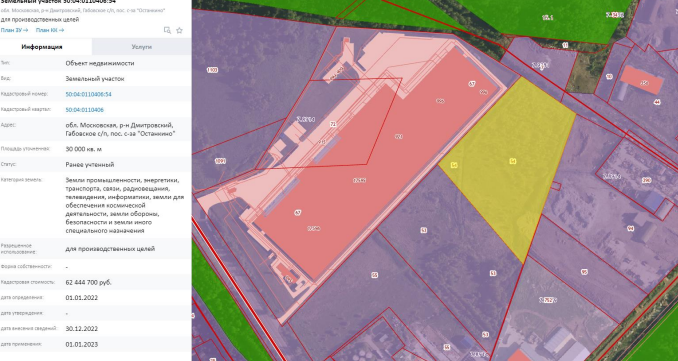
Task: Click the parcel labeled 1103
Action: pos(212,70)
